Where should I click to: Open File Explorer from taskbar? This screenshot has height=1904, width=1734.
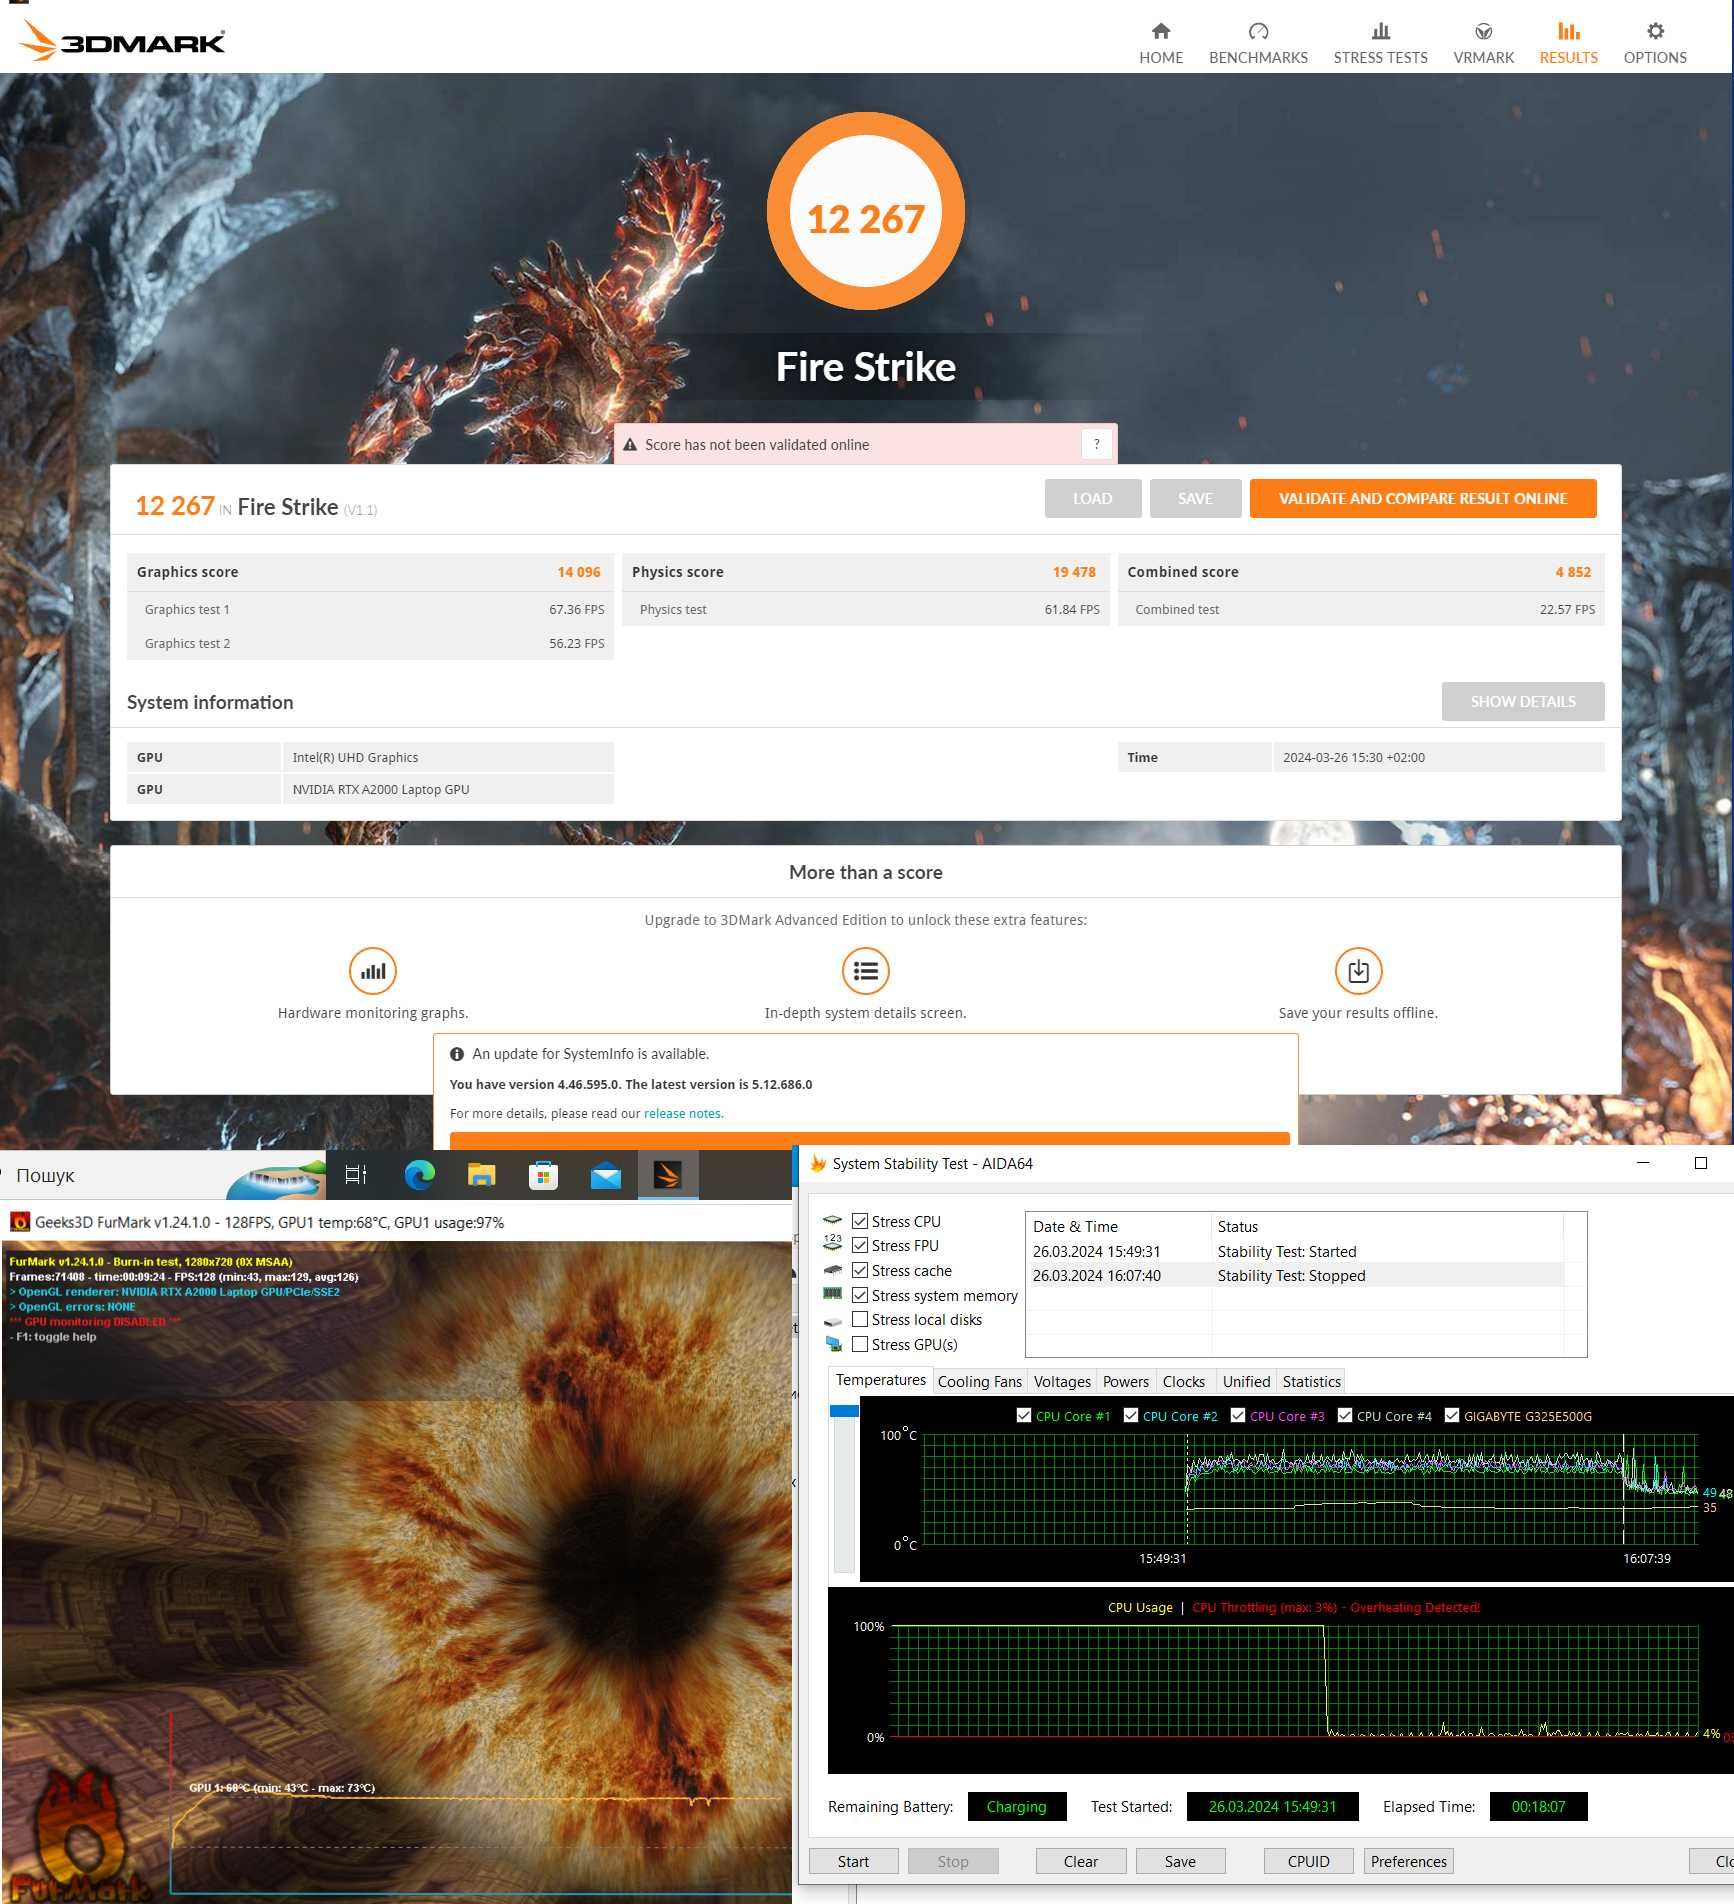click(x=481, y=1175)
